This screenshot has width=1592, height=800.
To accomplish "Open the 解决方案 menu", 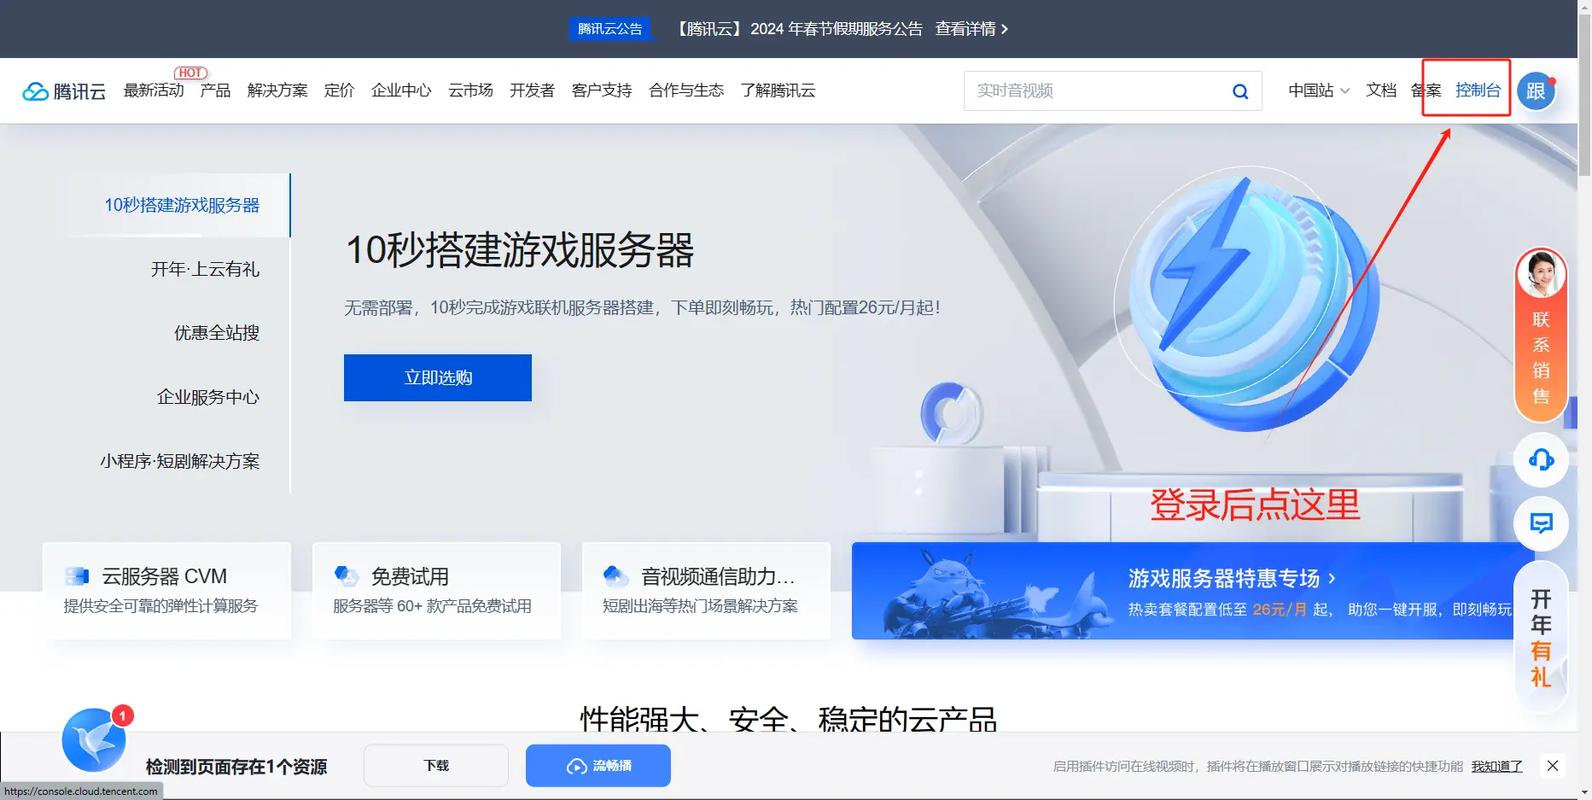I will [277, 91].
